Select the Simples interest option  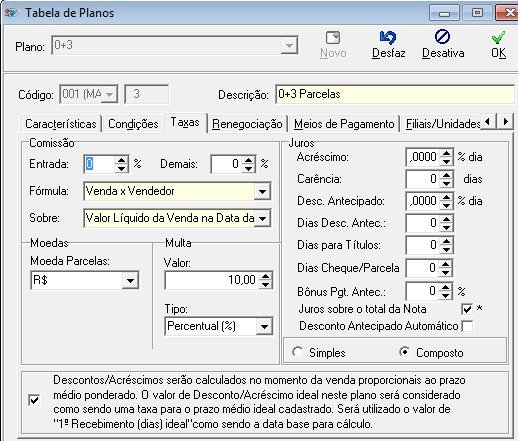coord(297,352)
